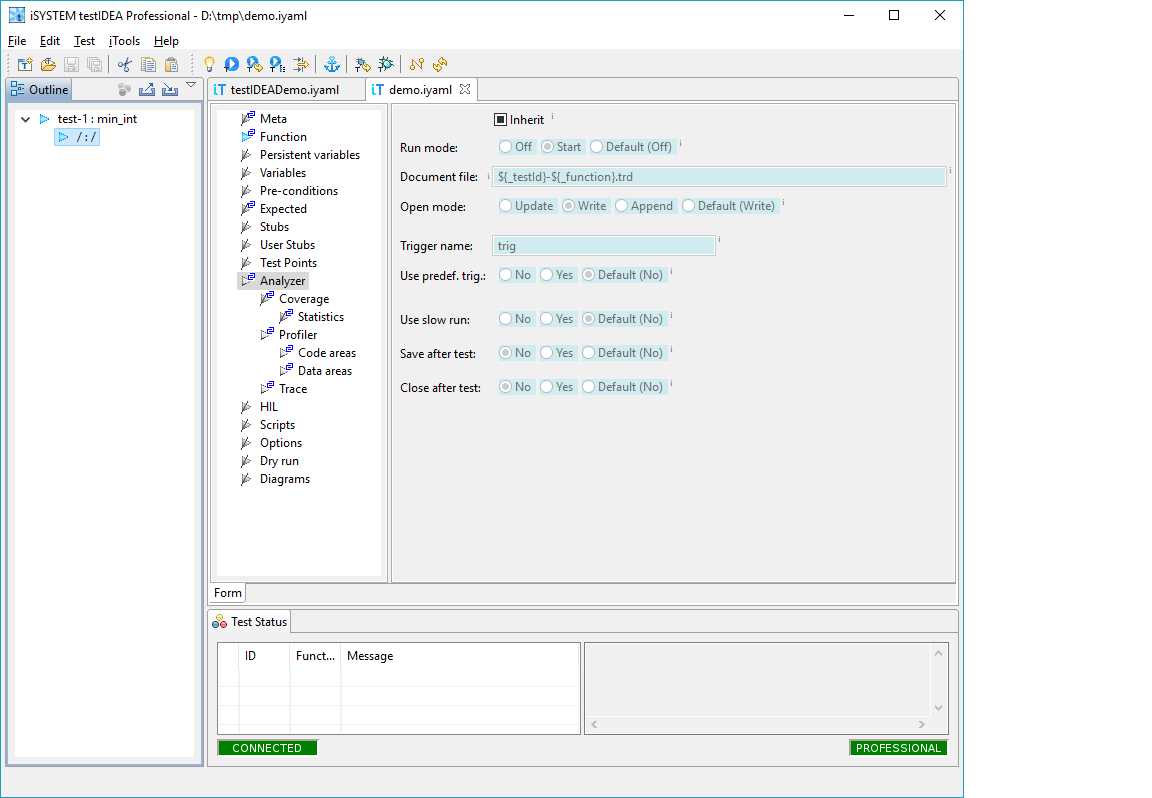
Task: Switch to the testIDEADemo.iyaml tab
Action: tap(284, 90)
